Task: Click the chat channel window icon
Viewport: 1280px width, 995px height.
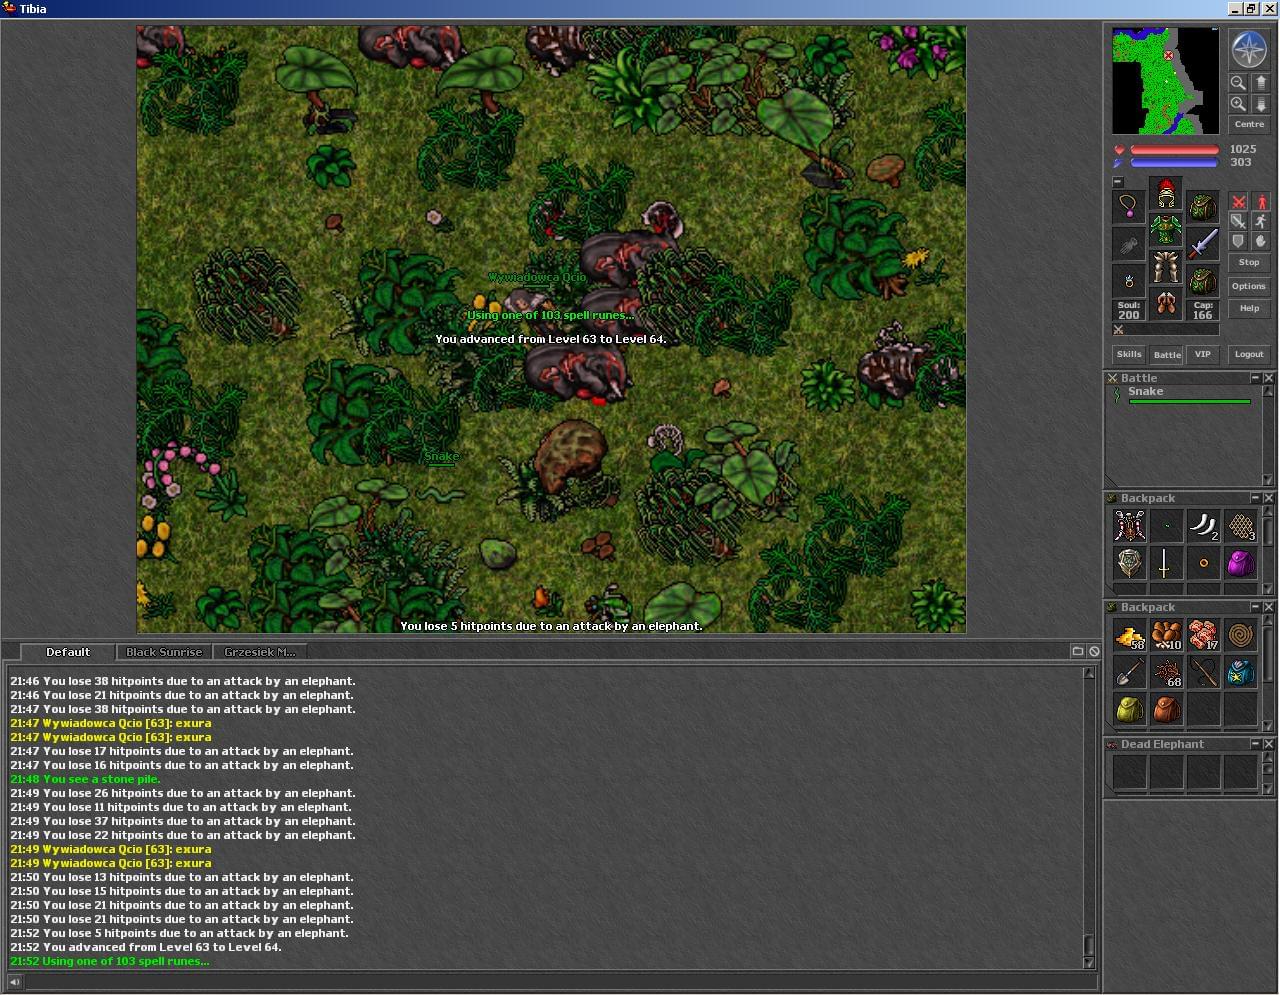Action: 1078,651
